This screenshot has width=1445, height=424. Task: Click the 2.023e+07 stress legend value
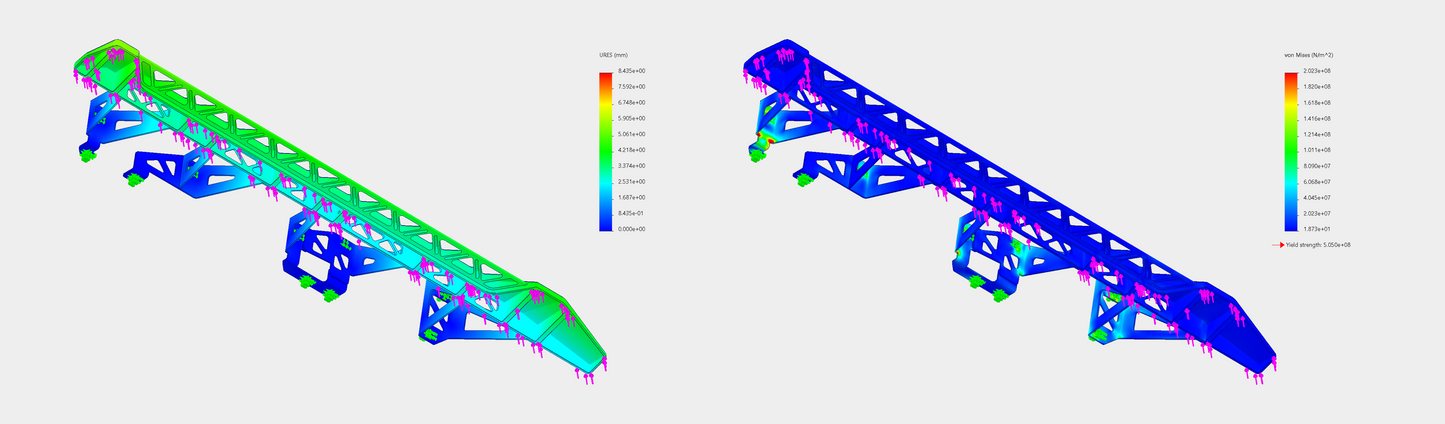(1316, 213)
